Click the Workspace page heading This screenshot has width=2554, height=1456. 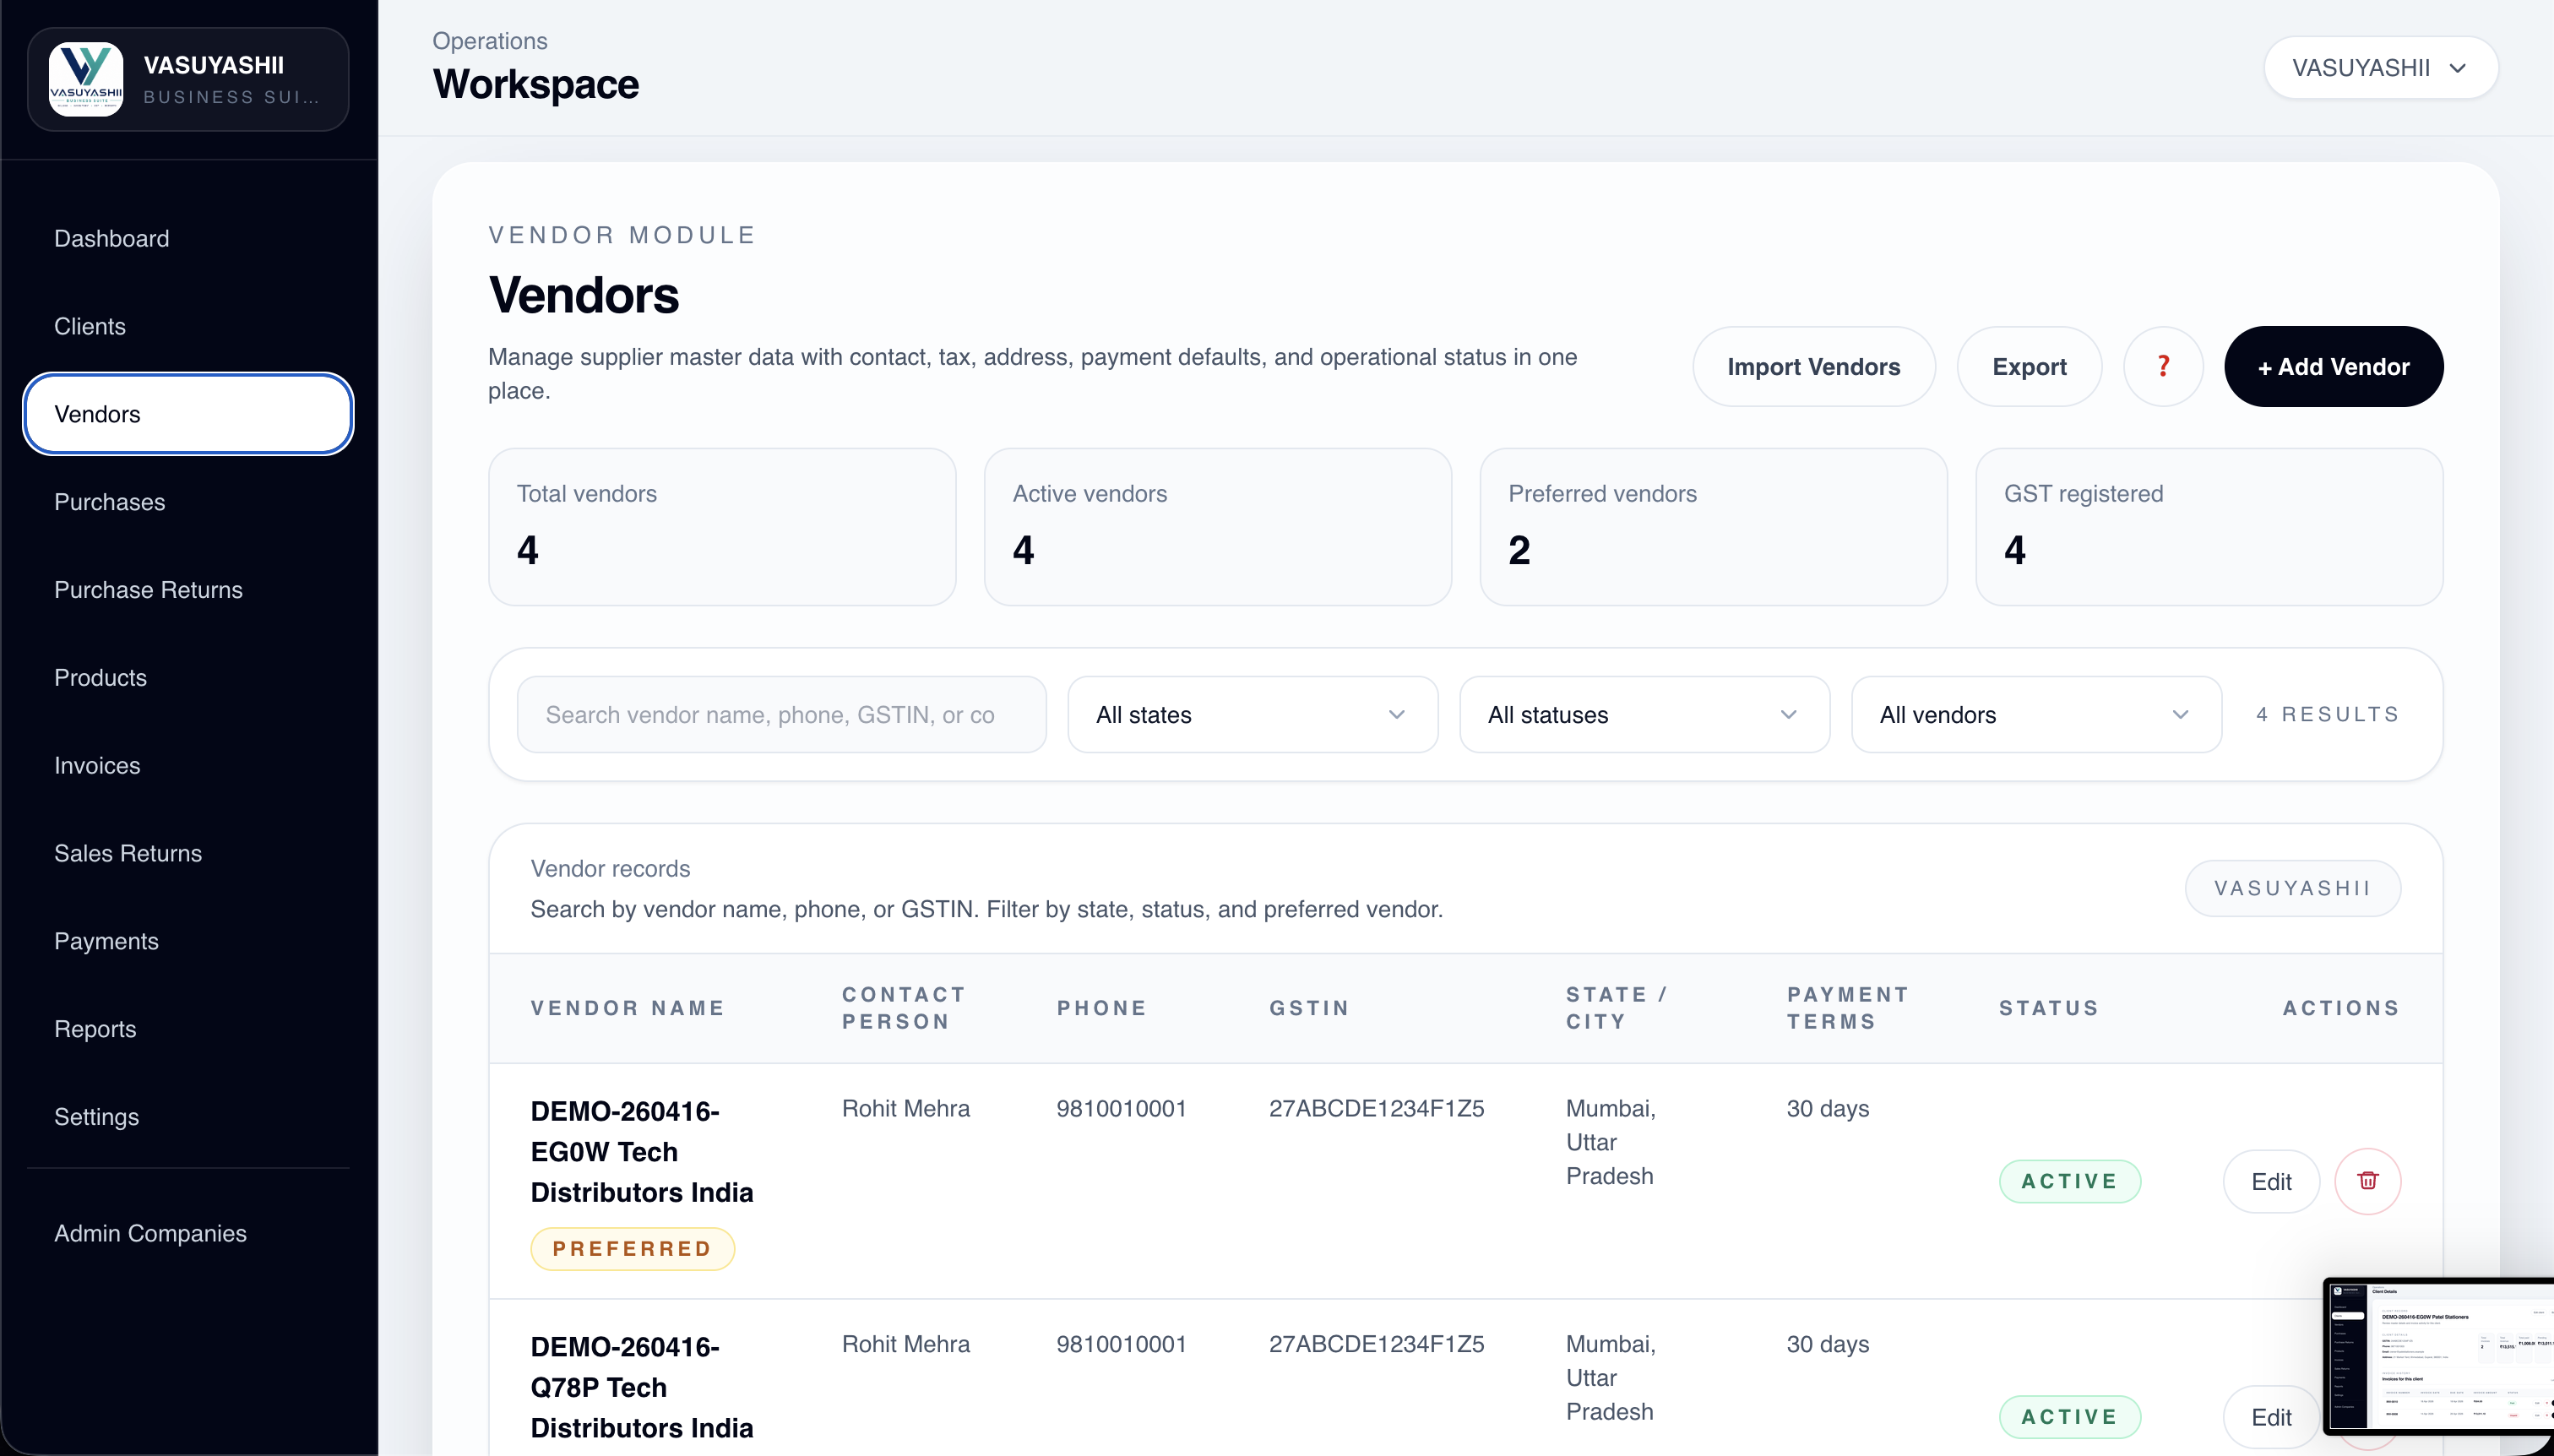[535, 84]
